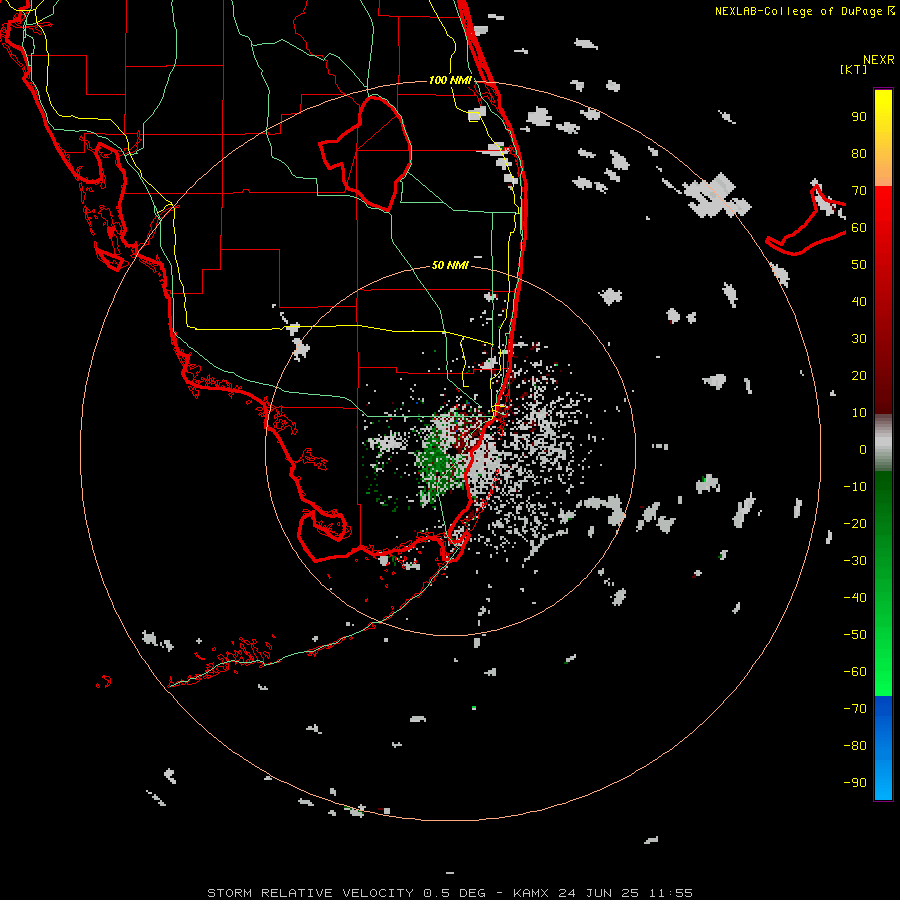This screenshot has height=900, width=900.
Task: Click the 30 value on velocity scale
Action: [859, 339]
